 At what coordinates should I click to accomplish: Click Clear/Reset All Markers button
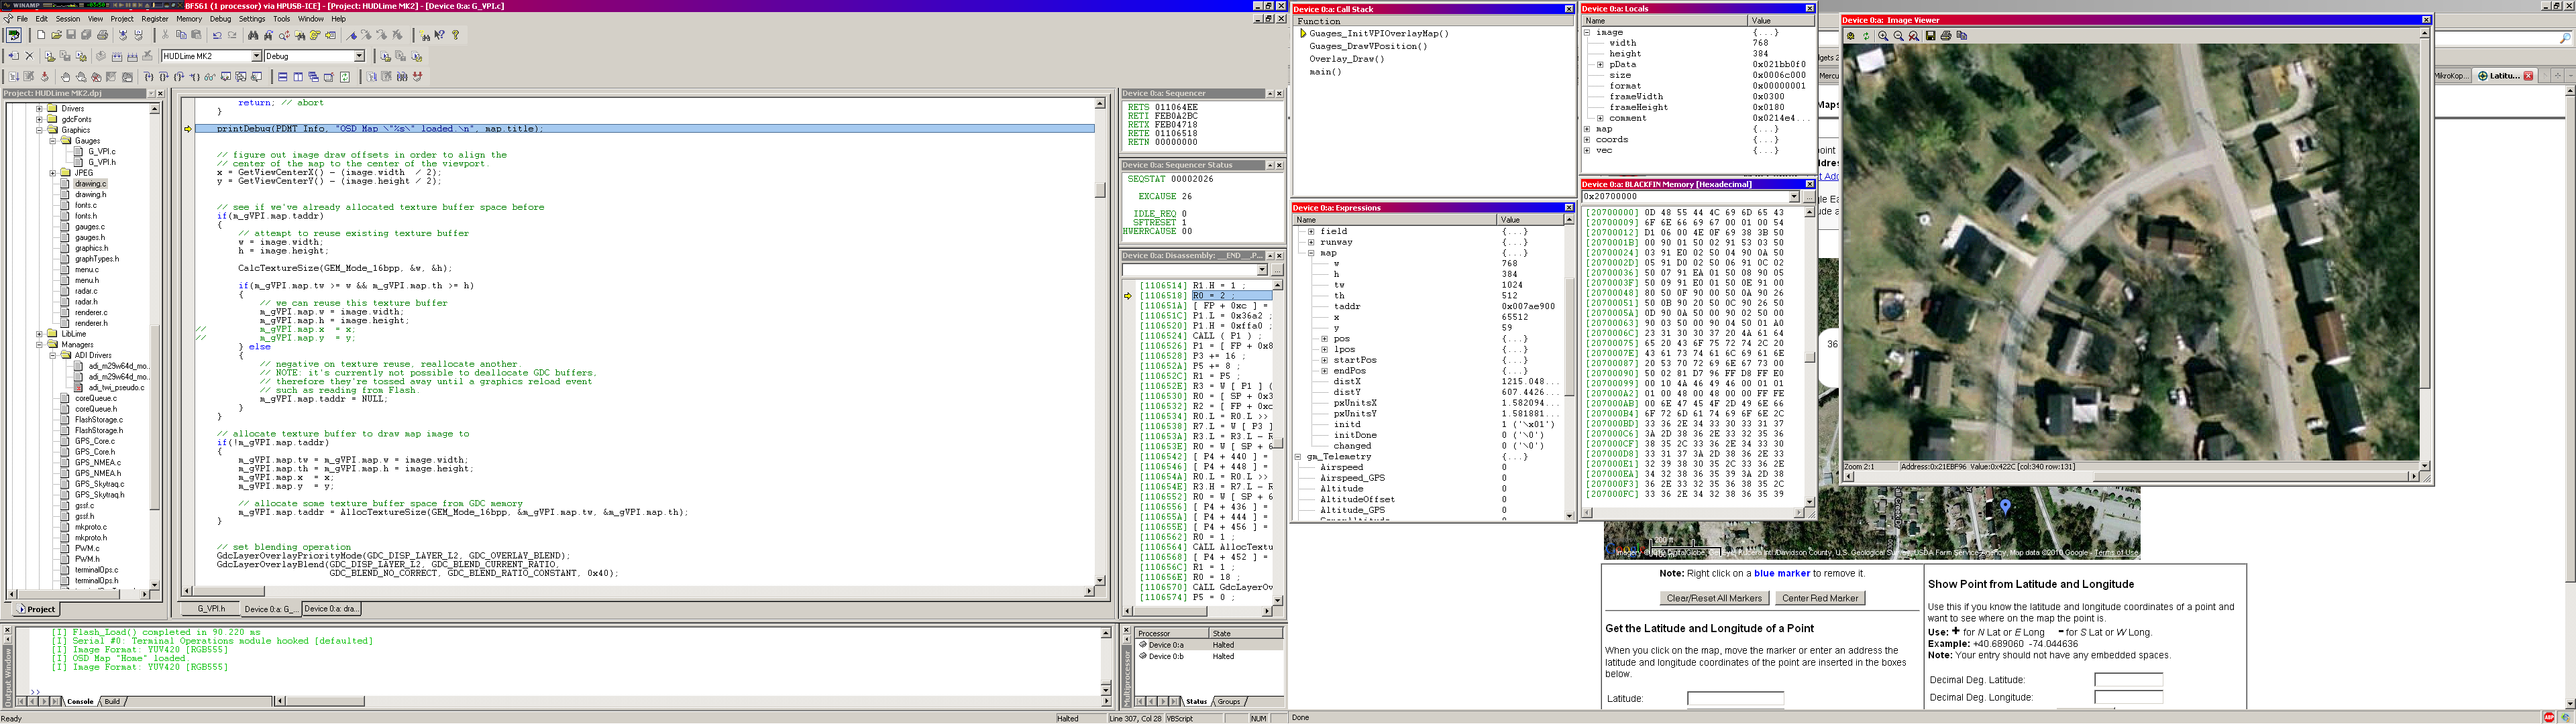point(1713,598)
